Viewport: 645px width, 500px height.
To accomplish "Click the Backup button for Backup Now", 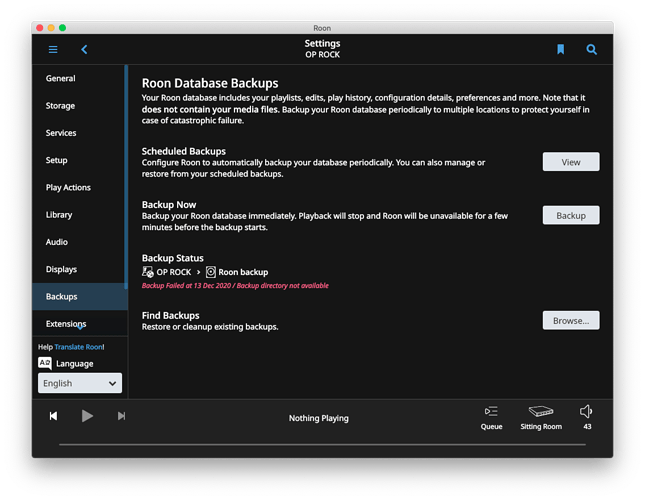I will (571, 215).
